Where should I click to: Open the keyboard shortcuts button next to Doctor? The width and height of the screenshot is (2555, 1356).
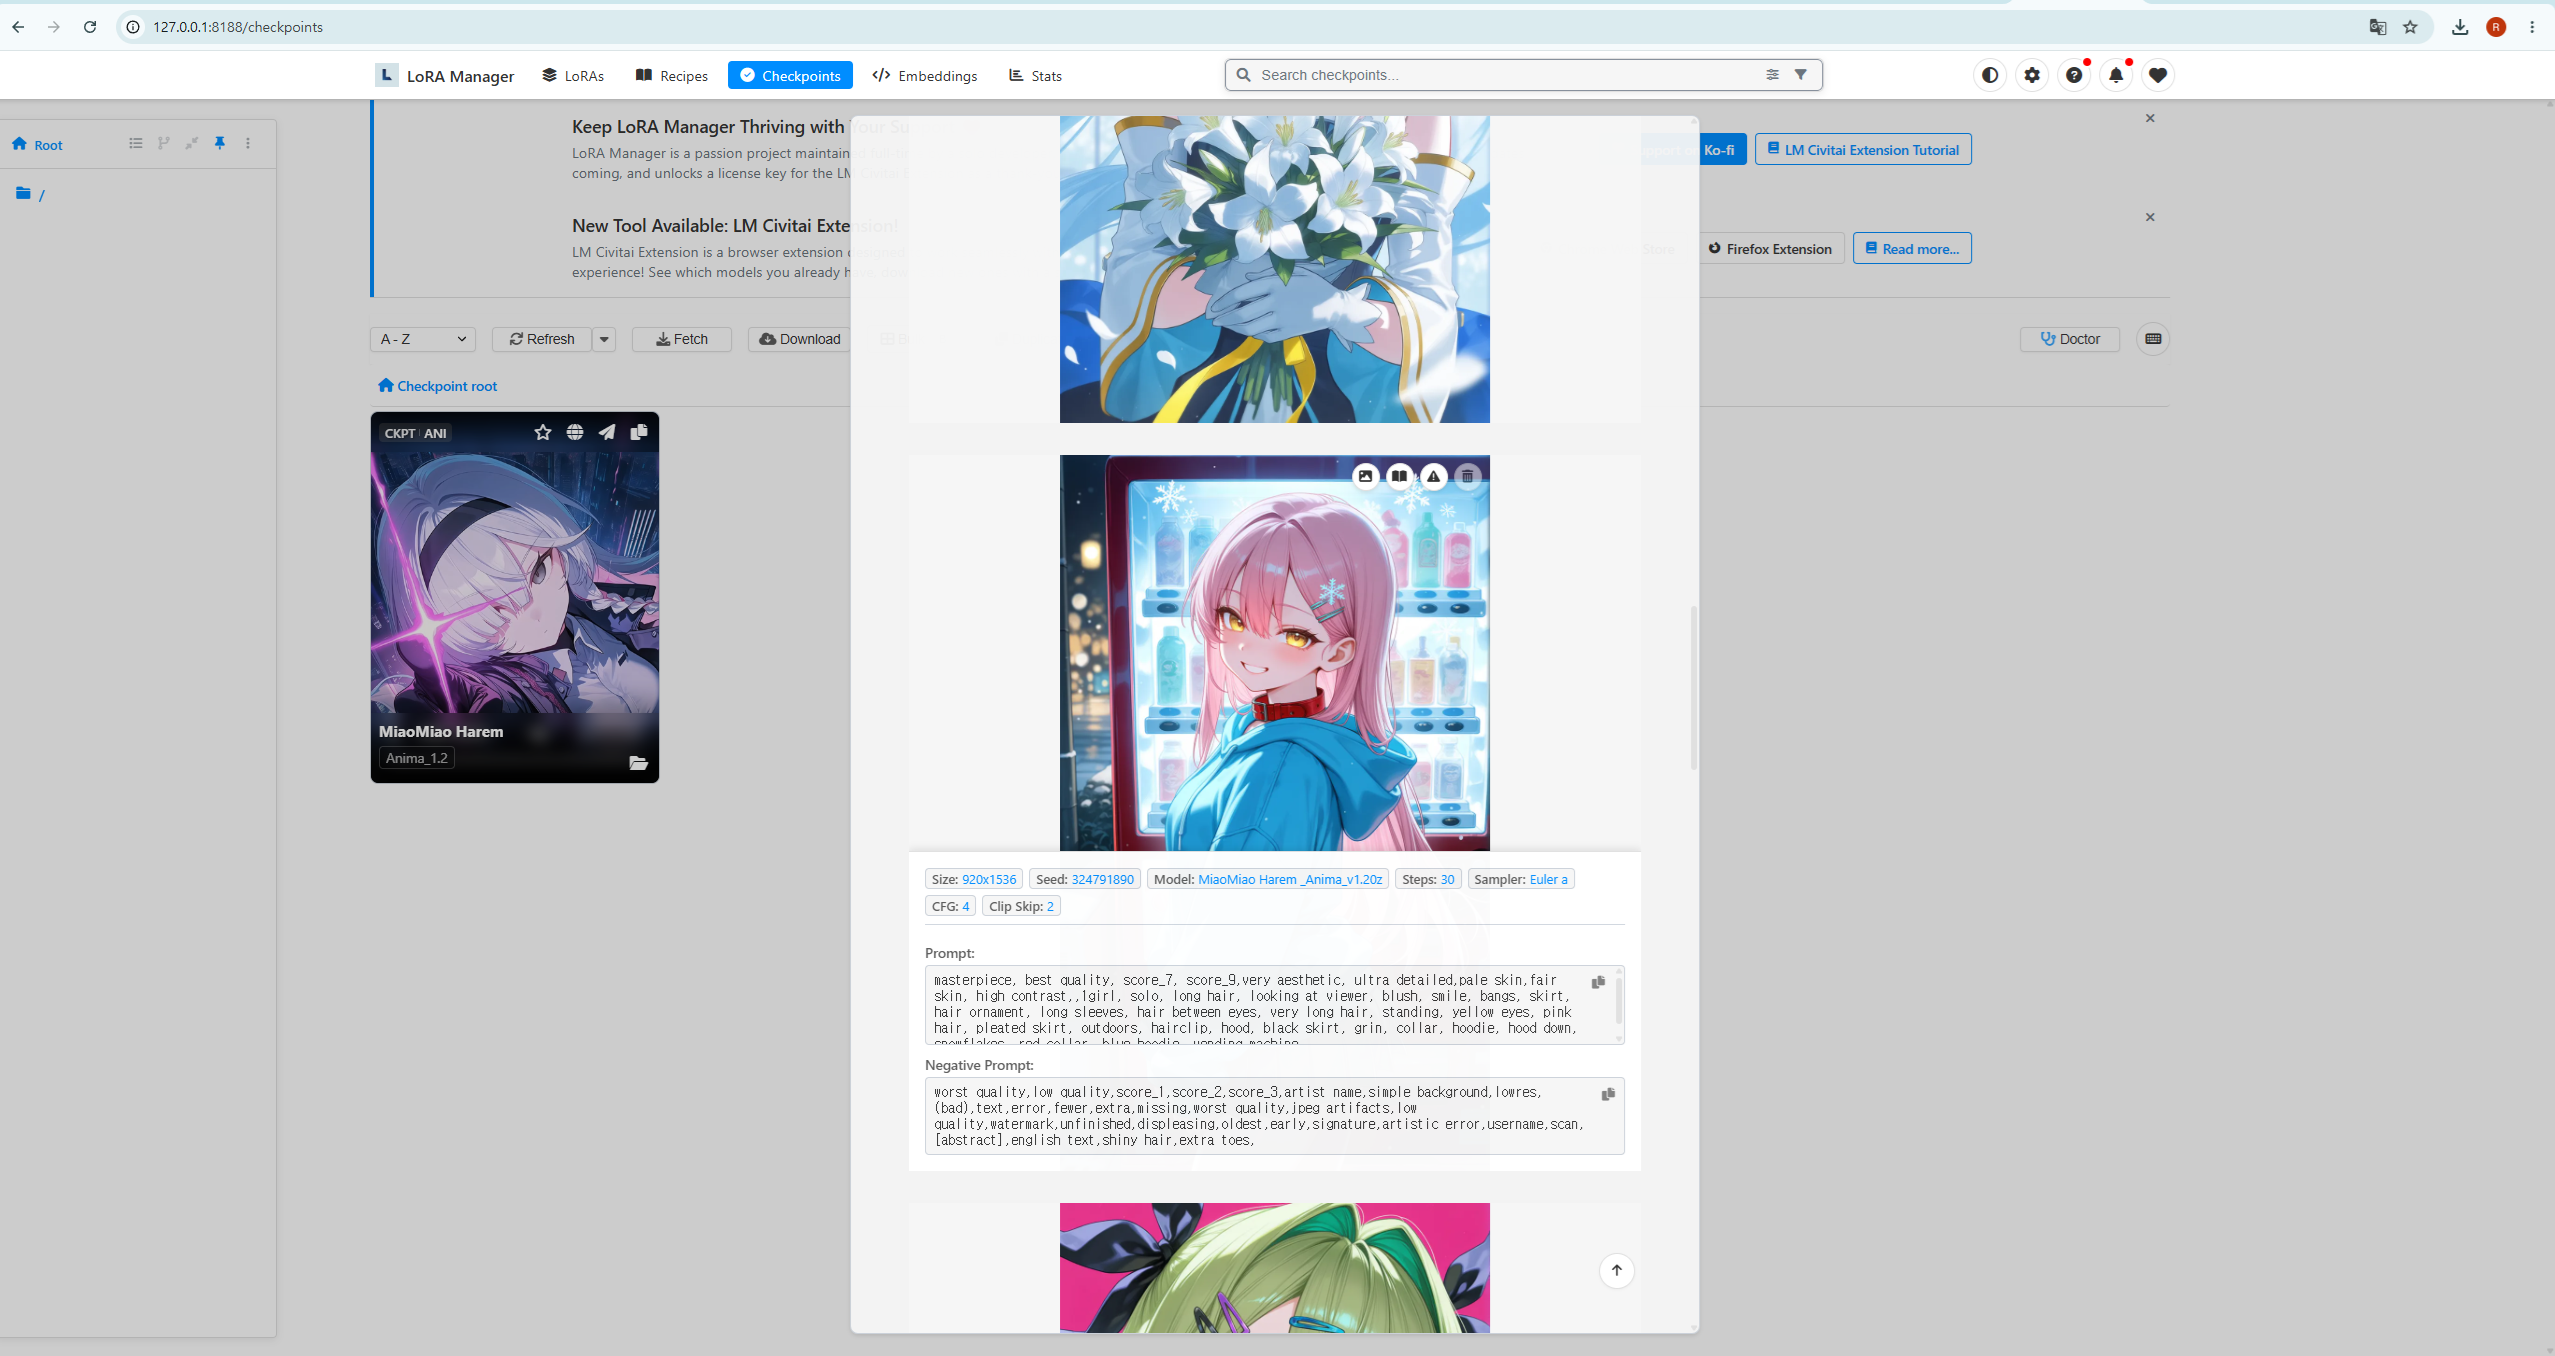(2153, 339)
